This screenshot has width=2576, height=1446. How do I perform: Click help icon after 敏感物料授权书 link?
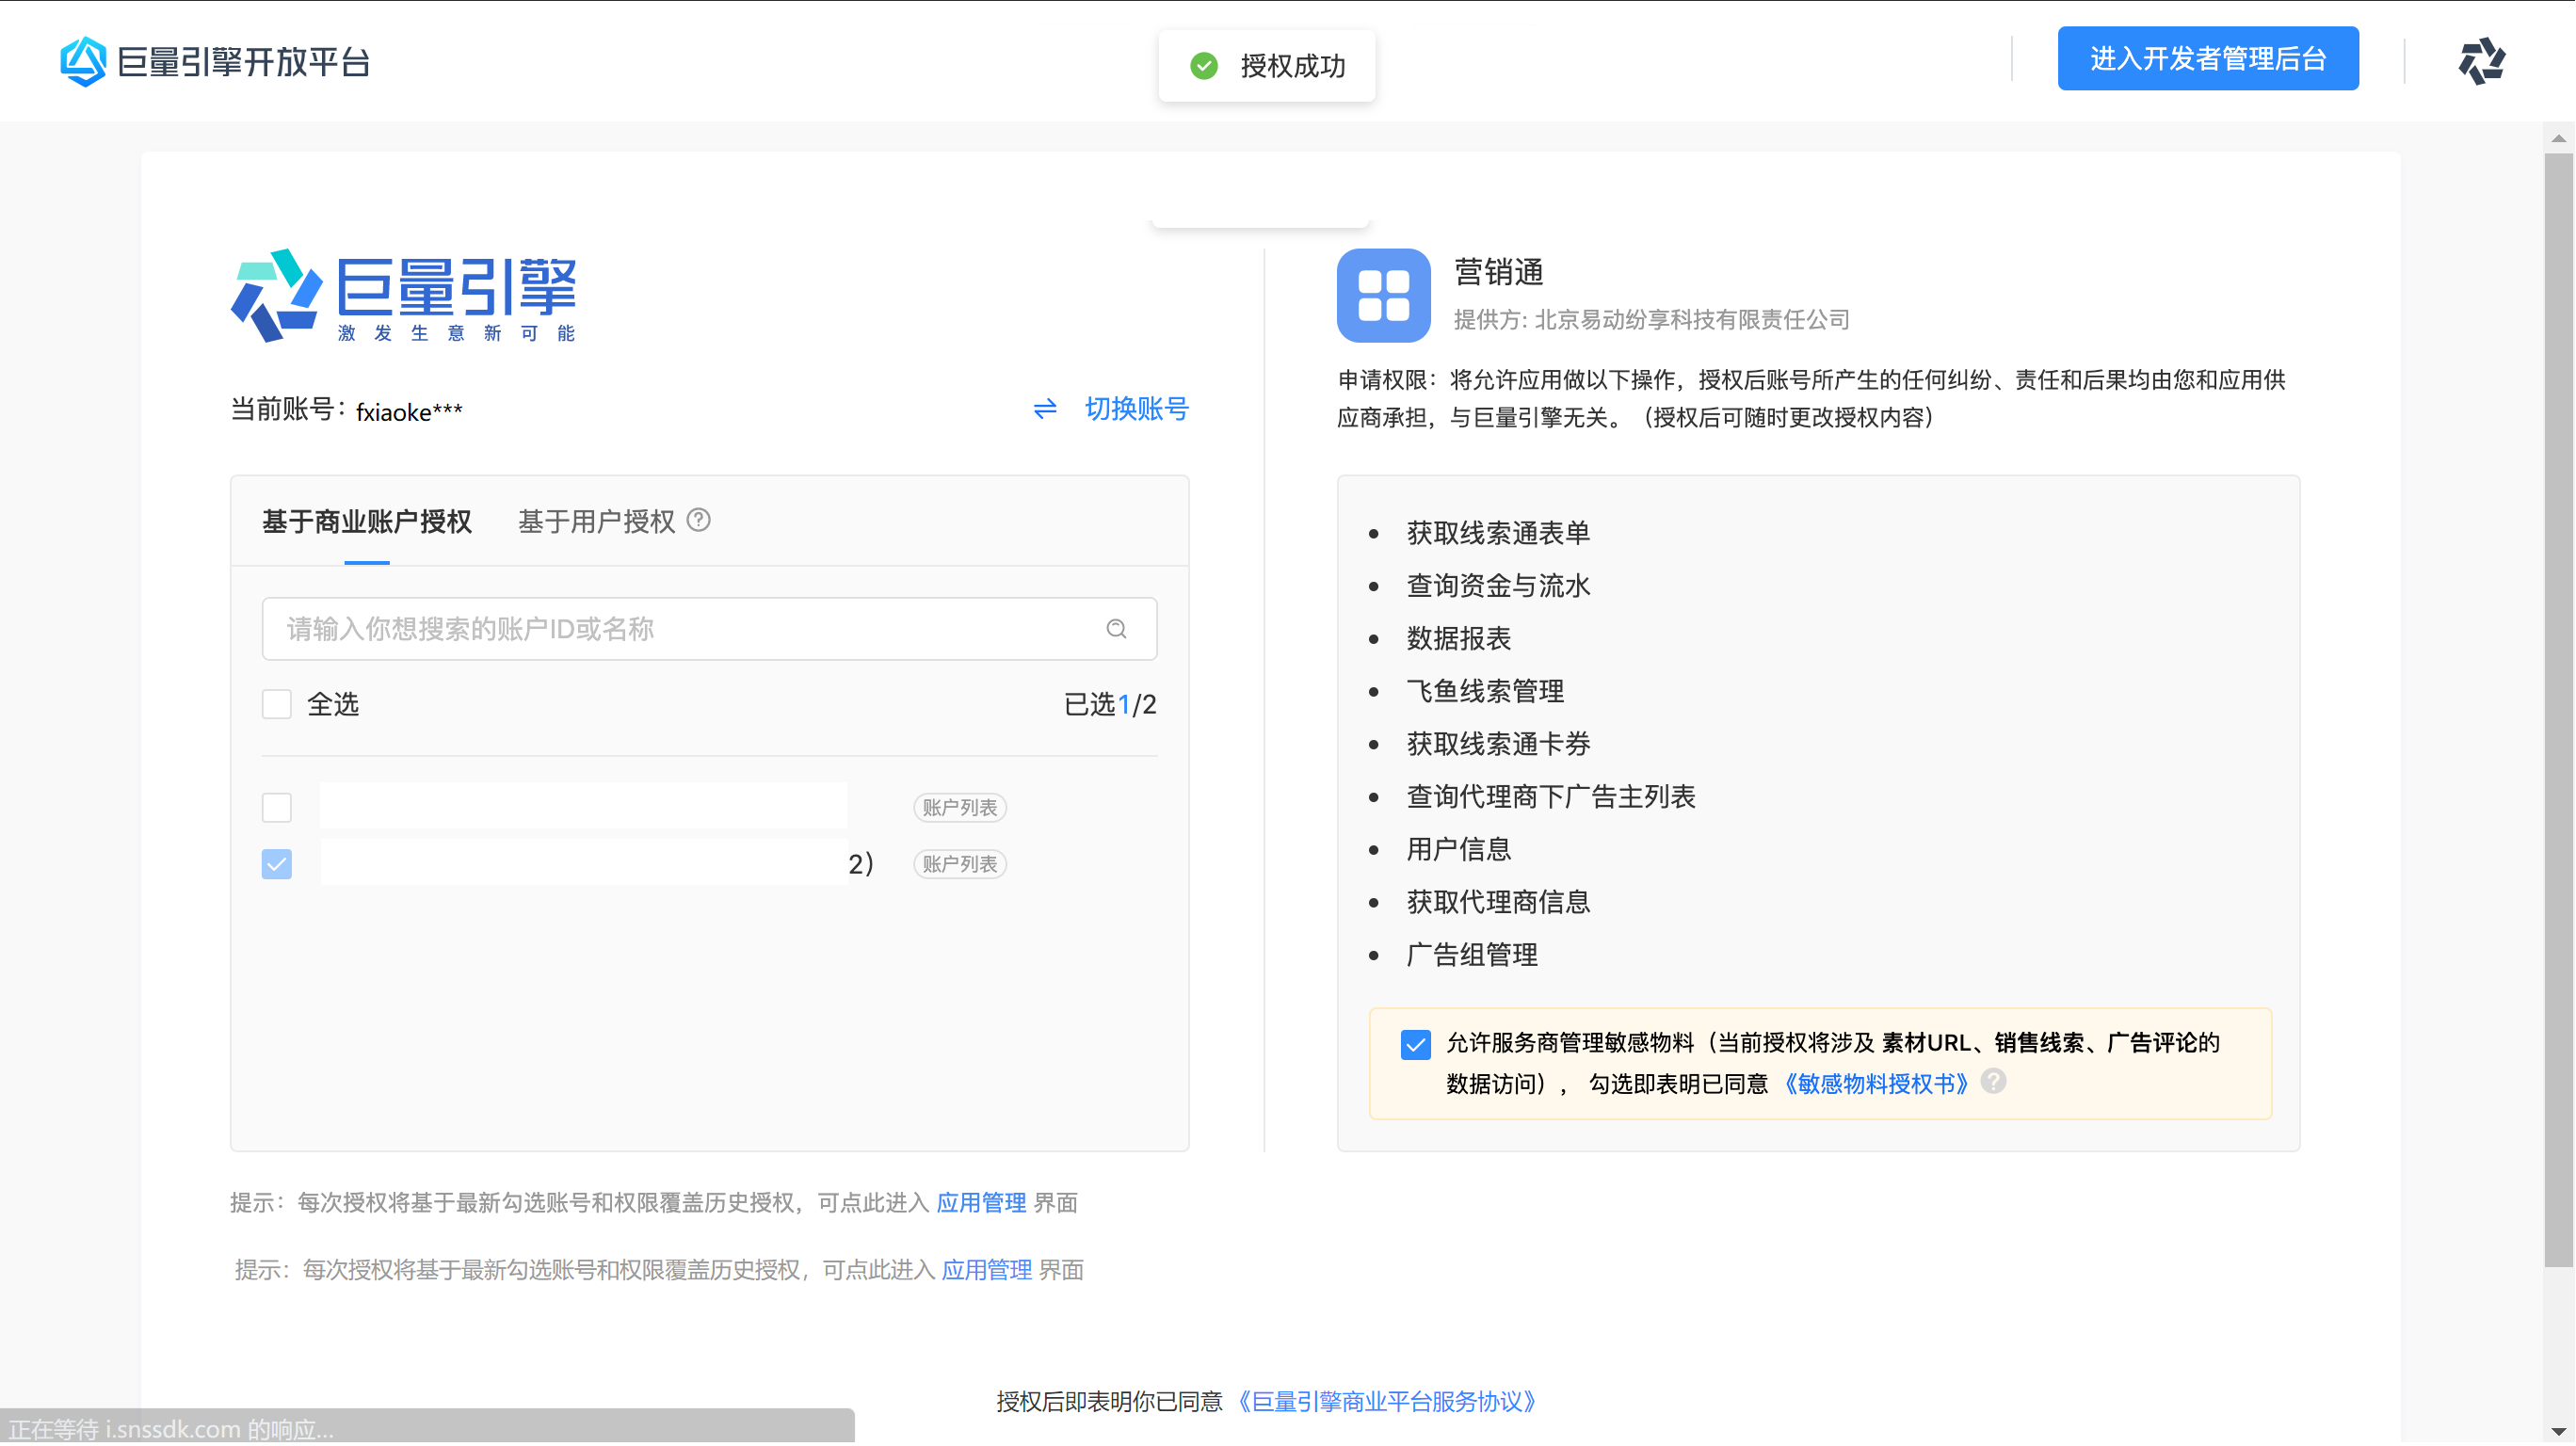click(x=1993, y=1082)
